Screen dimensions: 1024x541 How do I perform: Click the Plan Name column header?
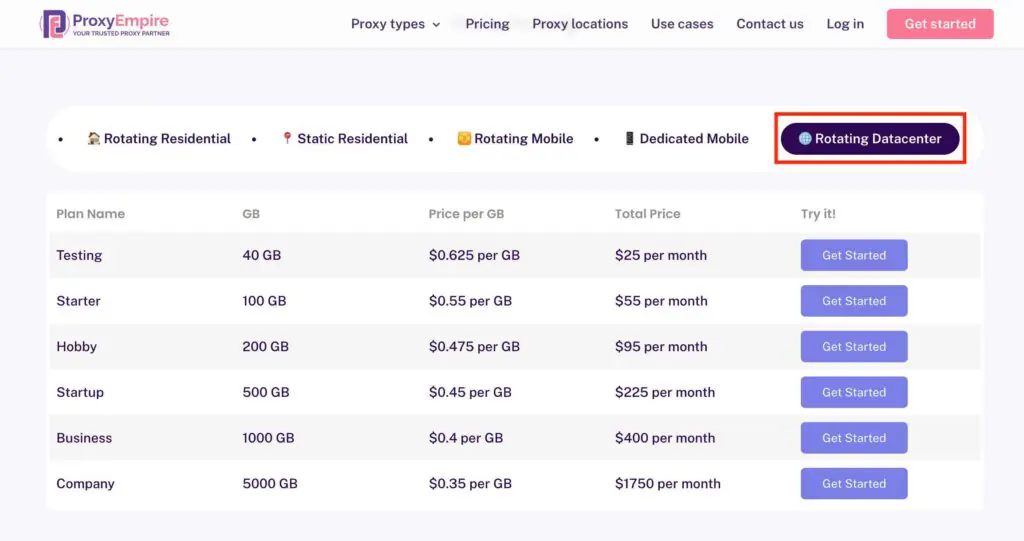[x=90, y=214]
